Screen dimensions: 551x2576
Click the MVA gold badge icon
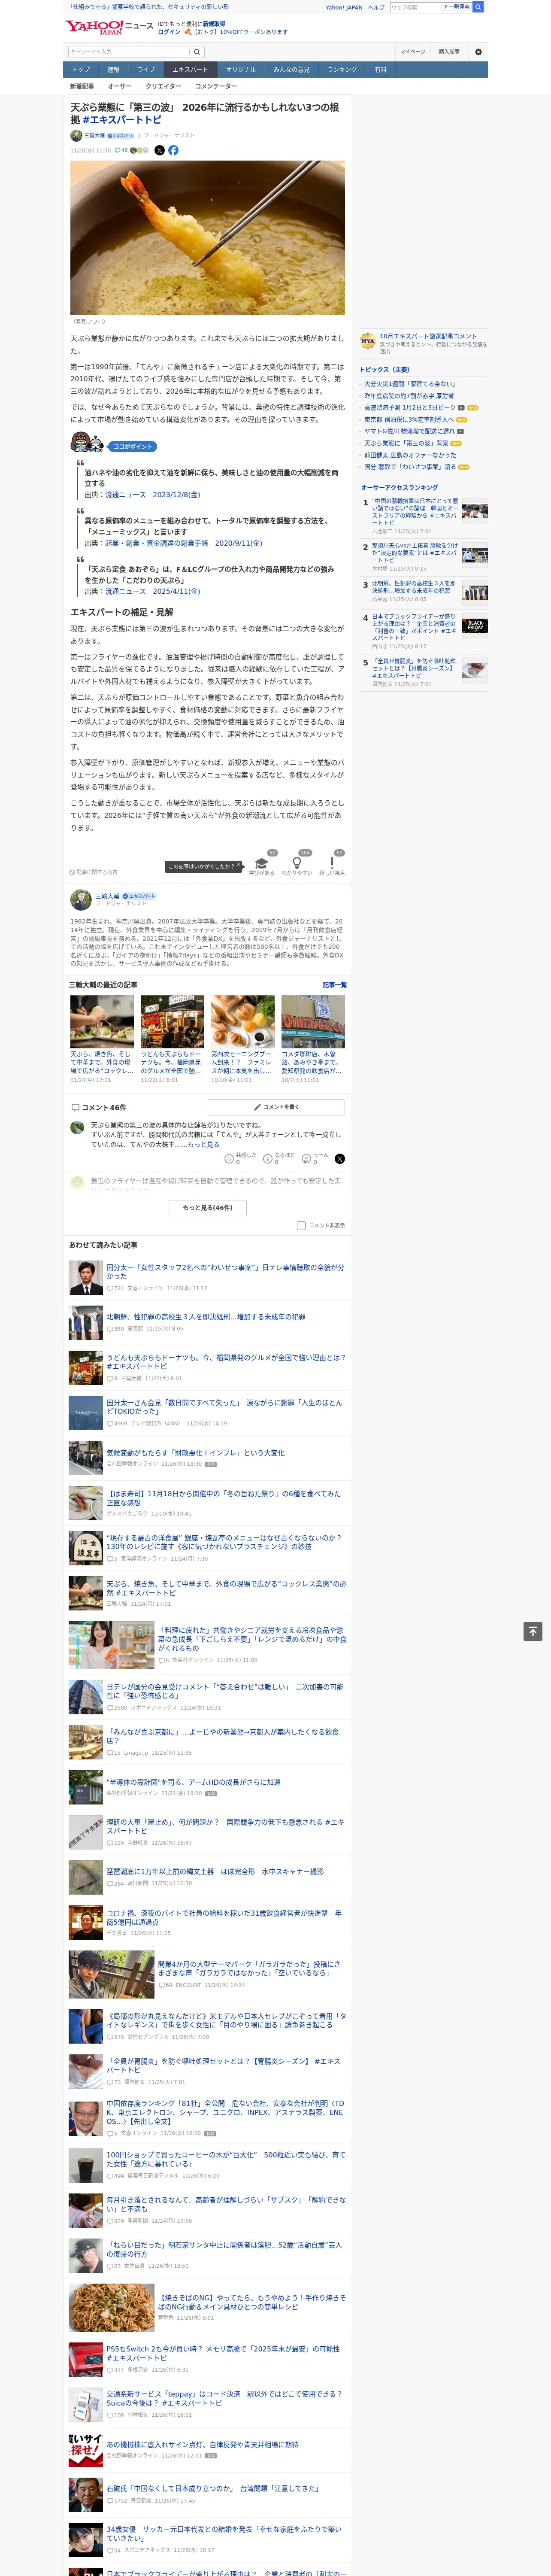click(368, 340)
